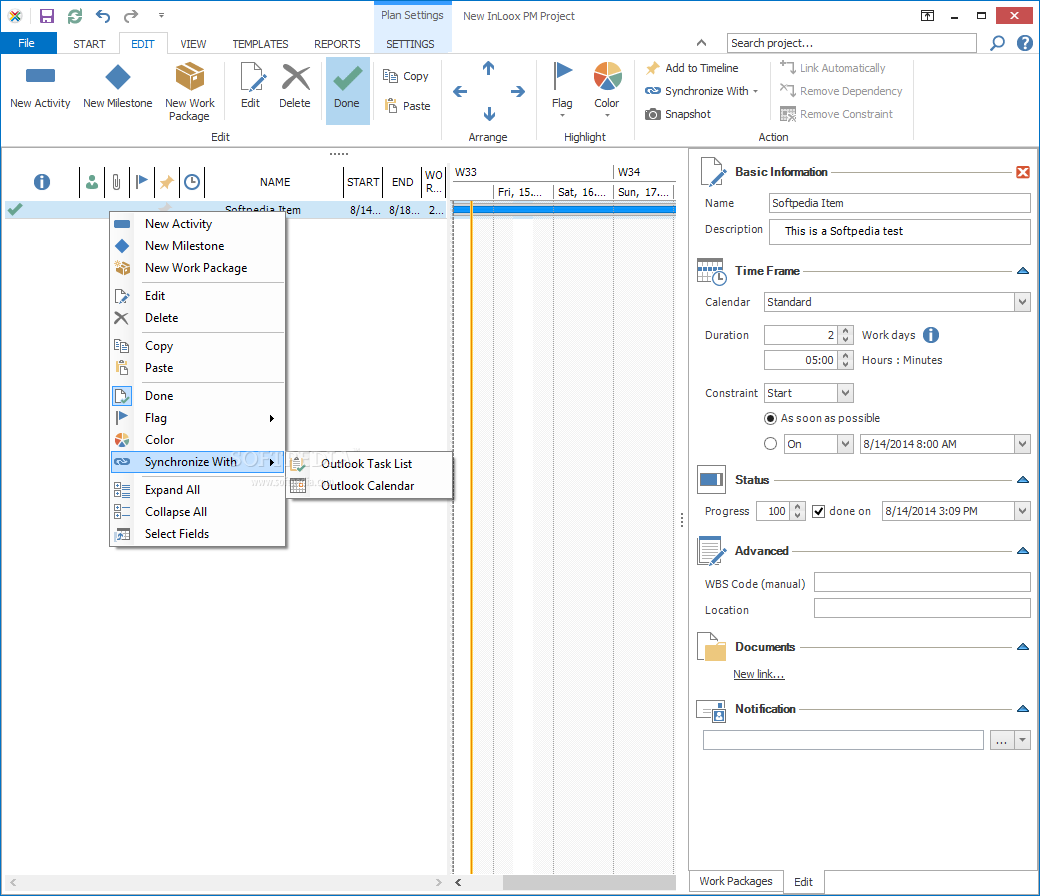Collapse the Time Frame section
1040x896 pixels.
tap(1023, 271)
